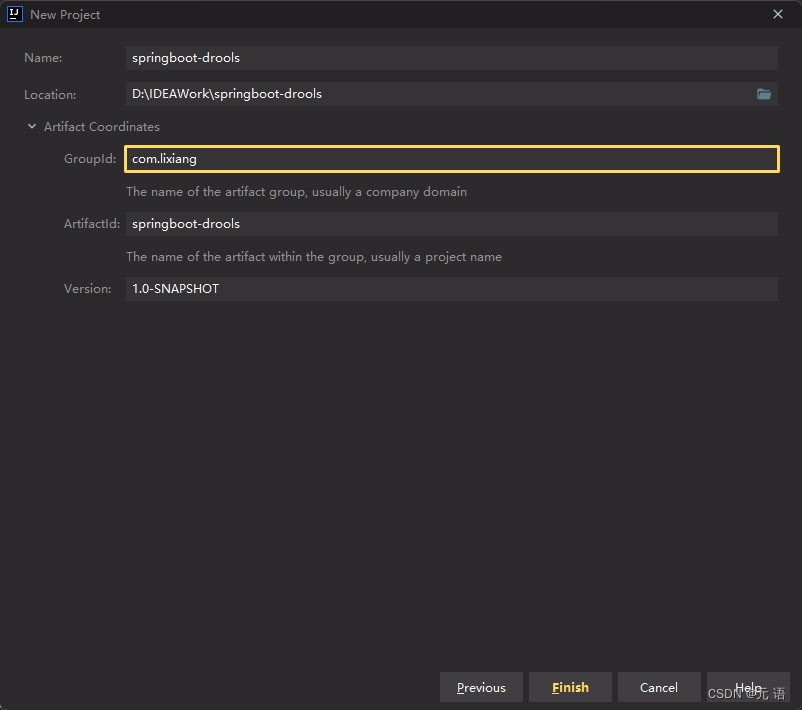
Task: Click the Version field showing 1.0-SNAPSHOT
Action: (451, 289)
